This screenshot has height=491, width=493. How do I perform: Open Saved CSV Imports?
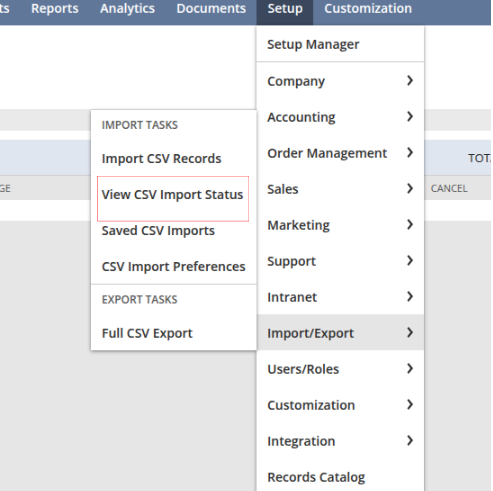click(x=158, y=231)
